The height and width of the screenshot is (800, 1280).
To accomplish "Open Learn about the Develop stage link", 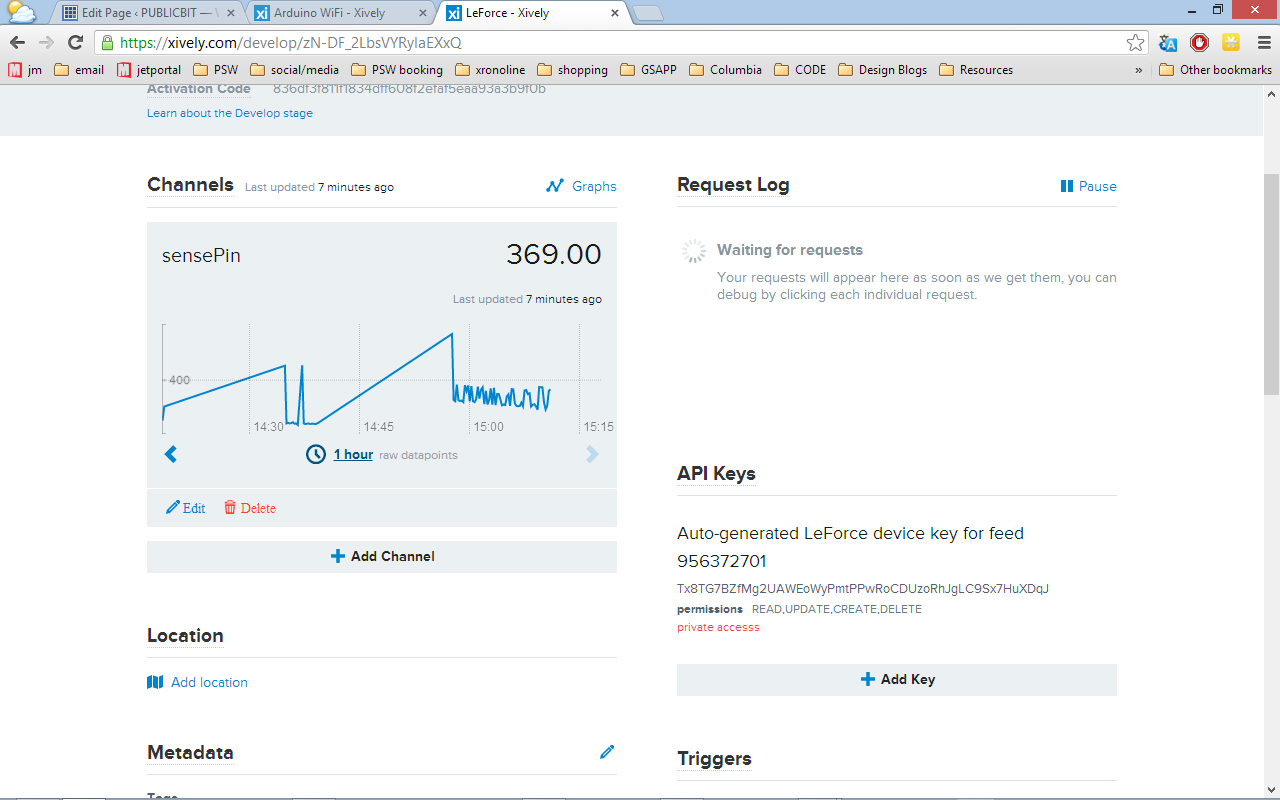I will click(230, 113).
